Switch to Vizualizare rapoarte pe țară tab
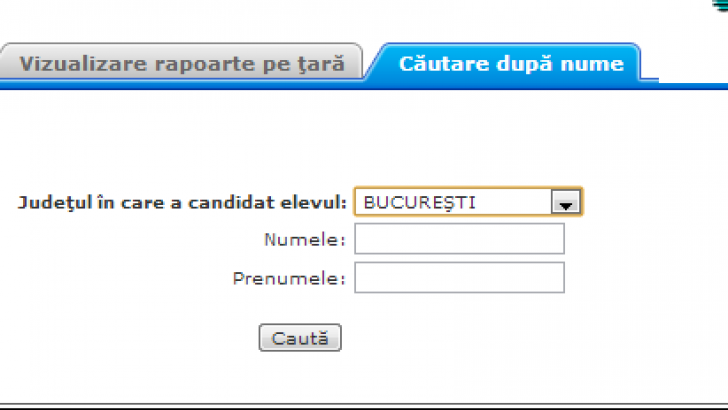This screenshot has height=410, width=728. click(182, 65)
